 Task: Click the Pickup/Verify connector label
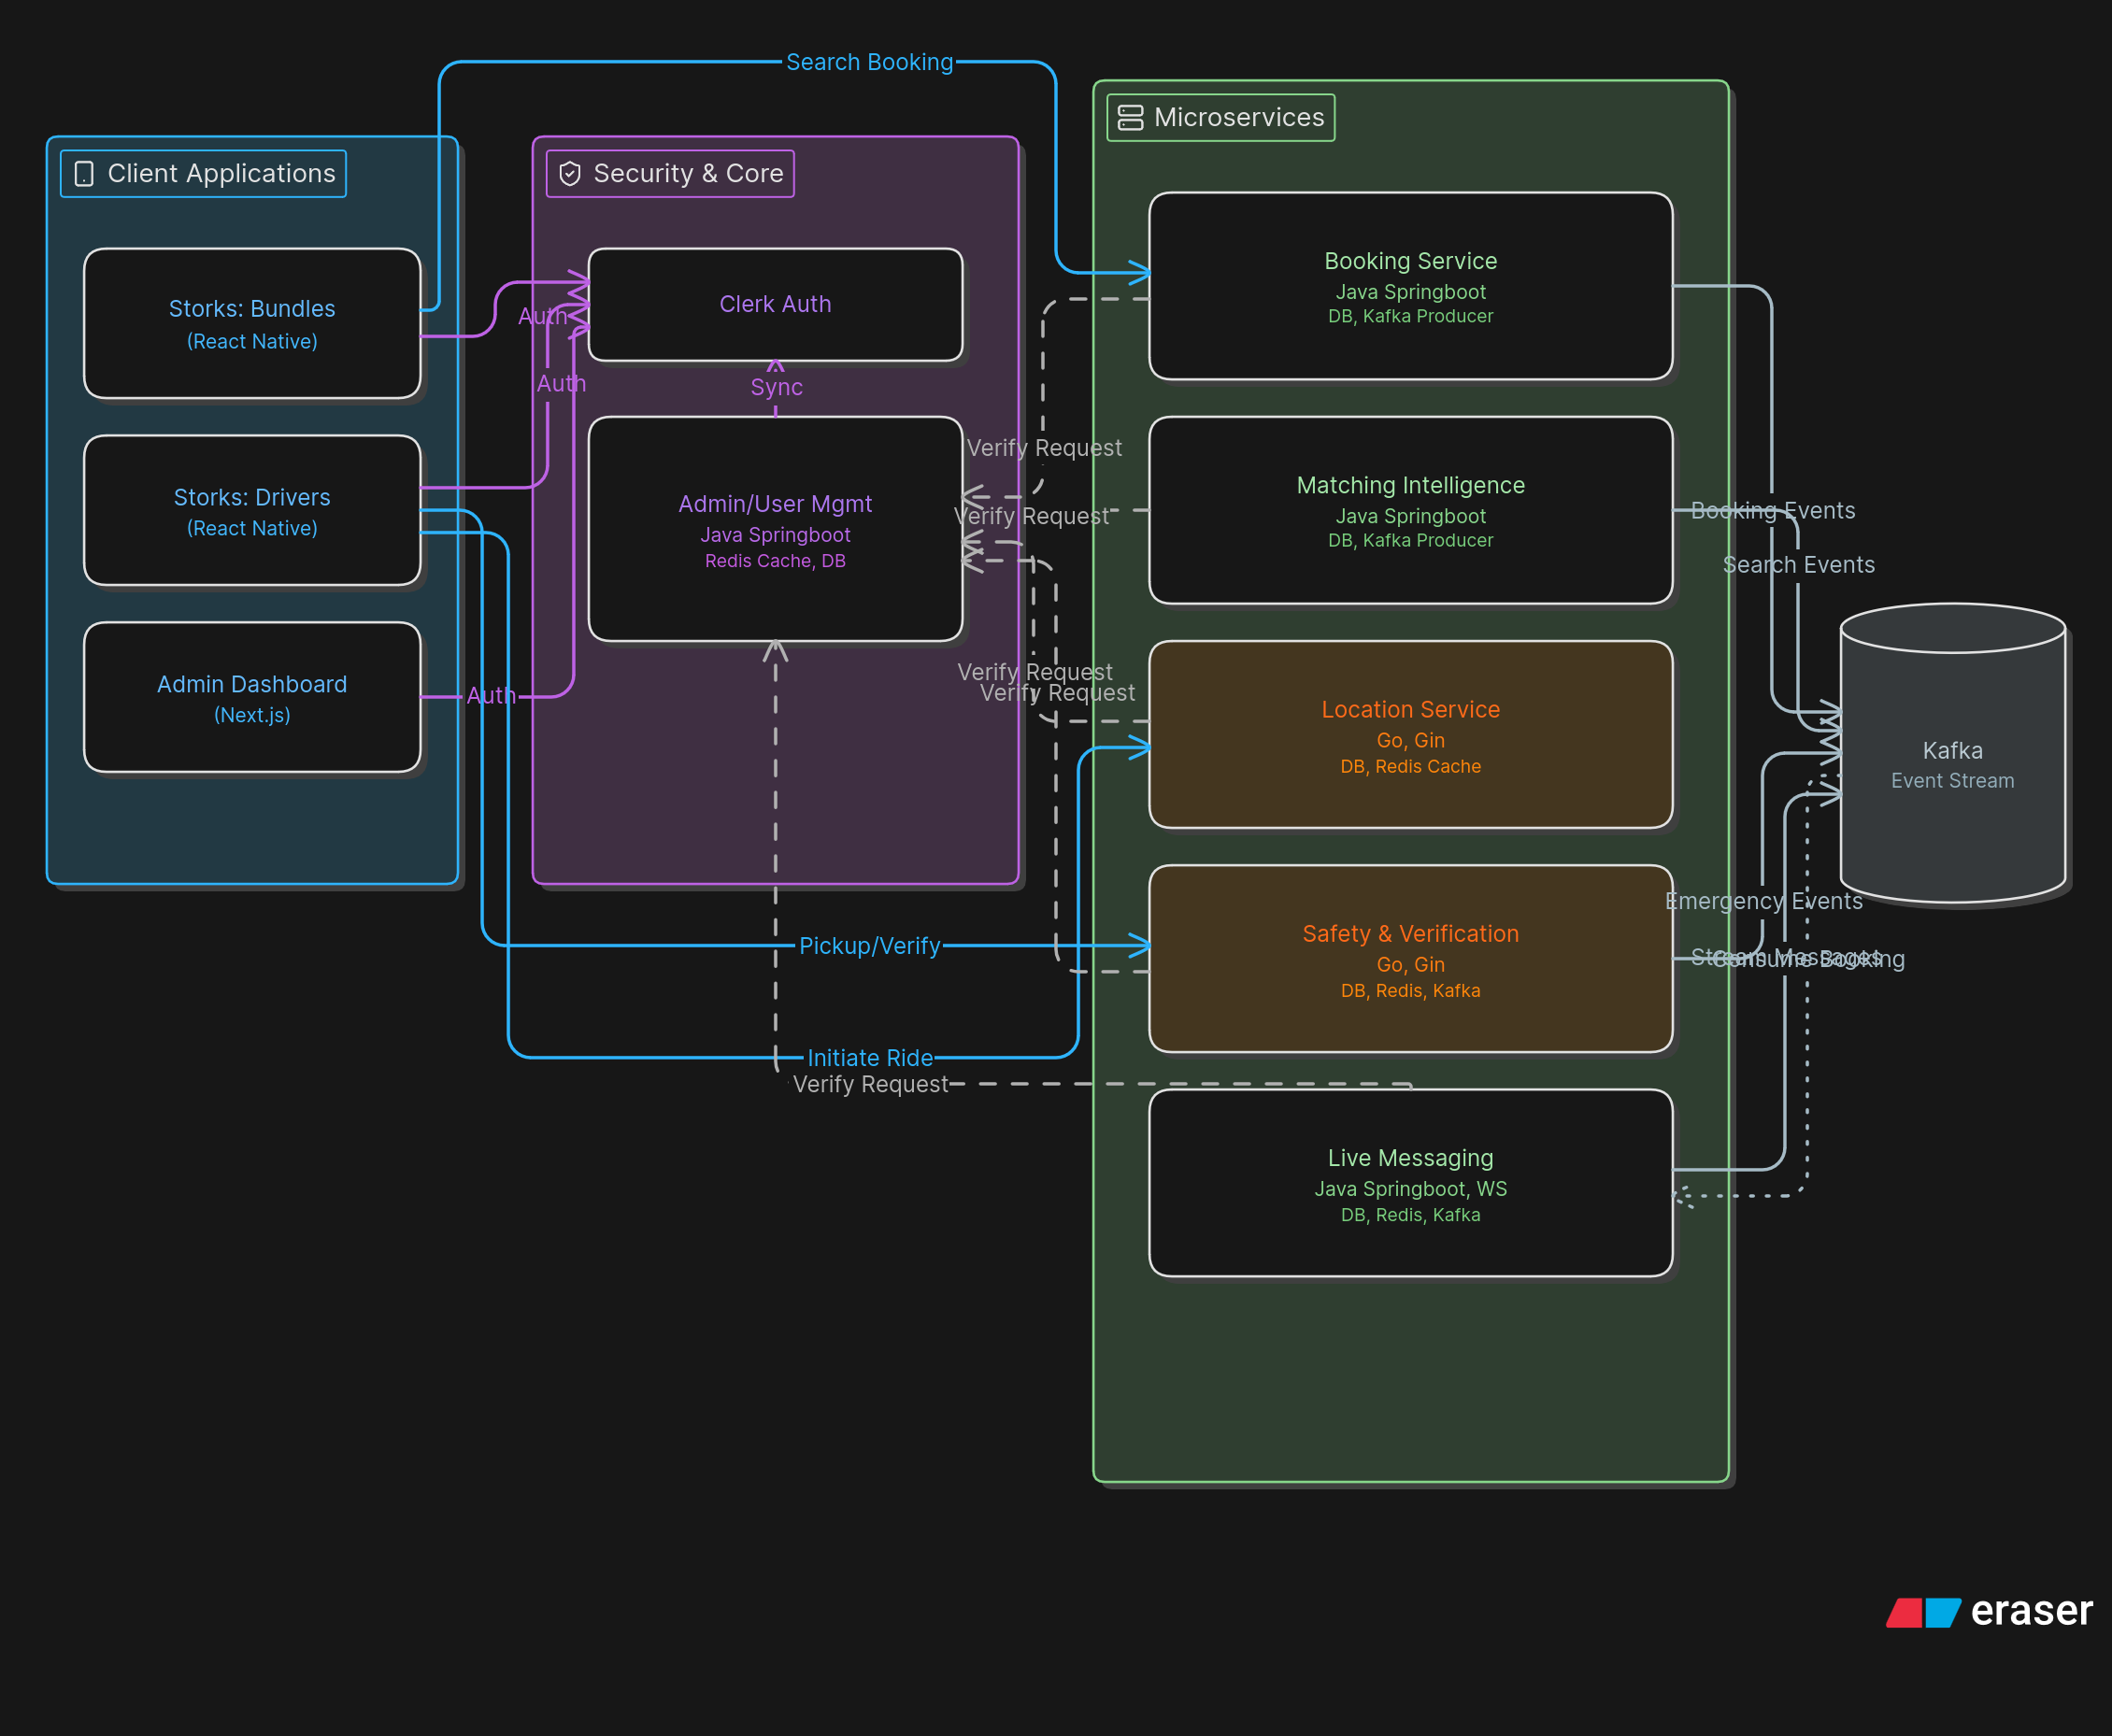tap(870, 946)
